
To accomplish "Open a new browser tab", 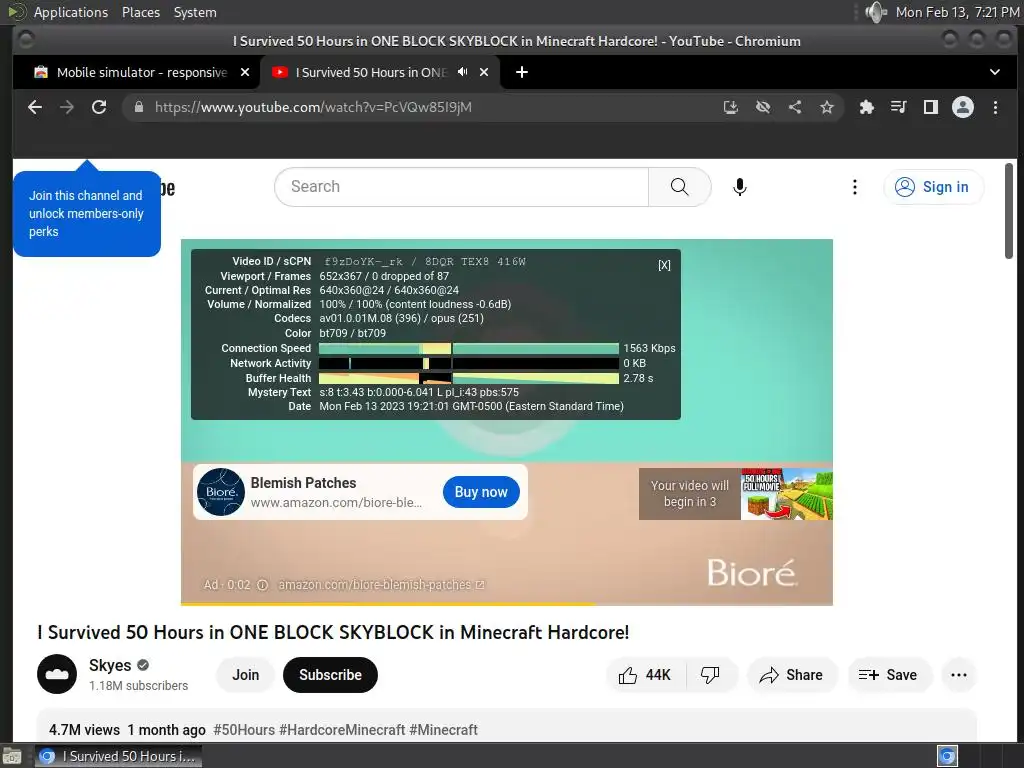I will pyautogui.click(x=522, y=72).
